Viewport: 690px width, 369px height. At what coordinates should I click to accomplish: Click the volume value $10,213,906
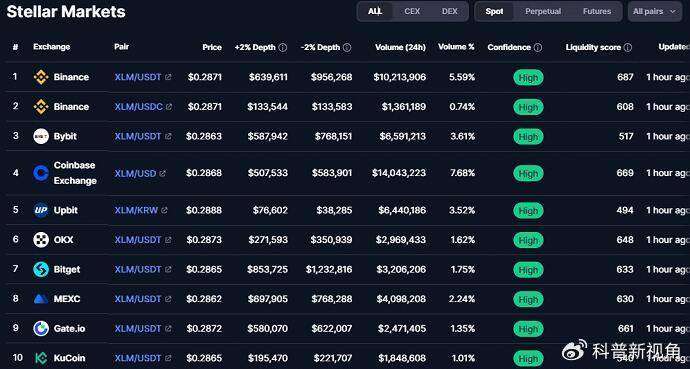[400, 77]
